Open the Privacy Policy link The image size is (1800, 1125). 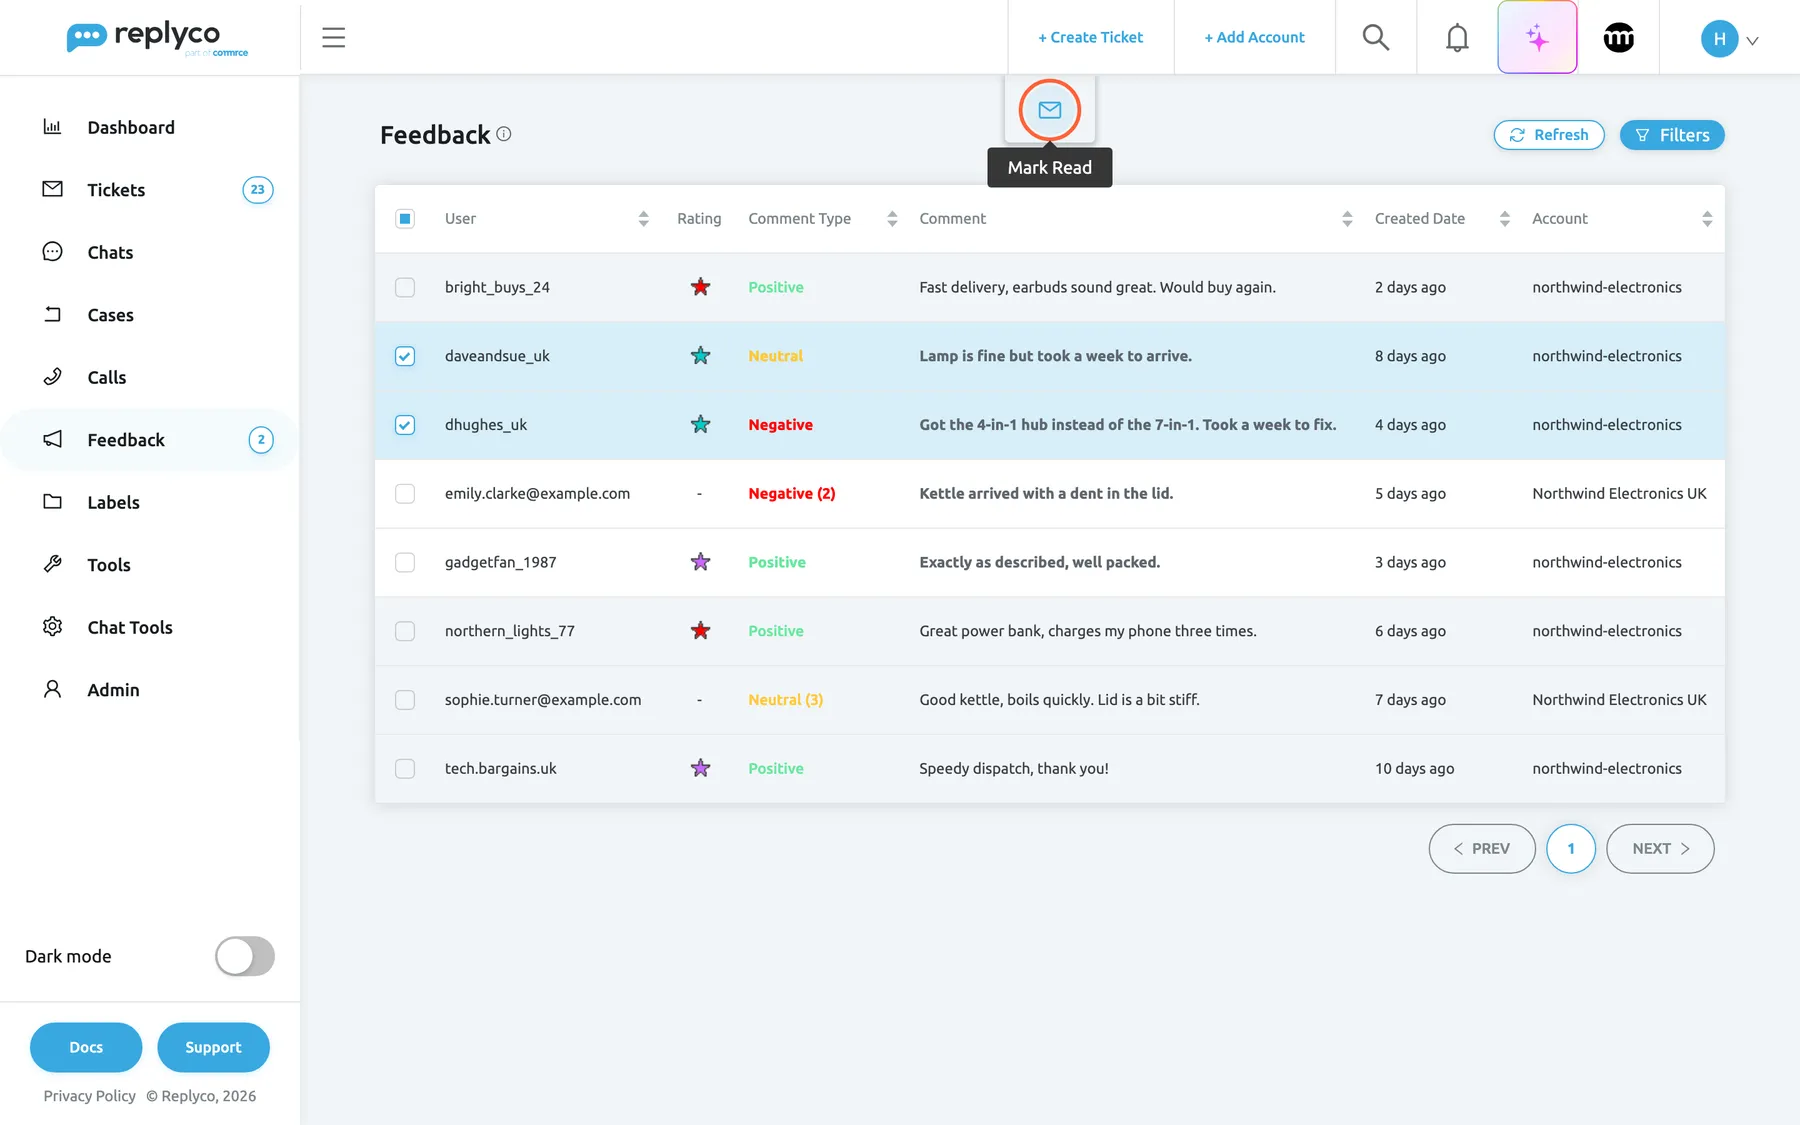click(x=90, y=1096)
